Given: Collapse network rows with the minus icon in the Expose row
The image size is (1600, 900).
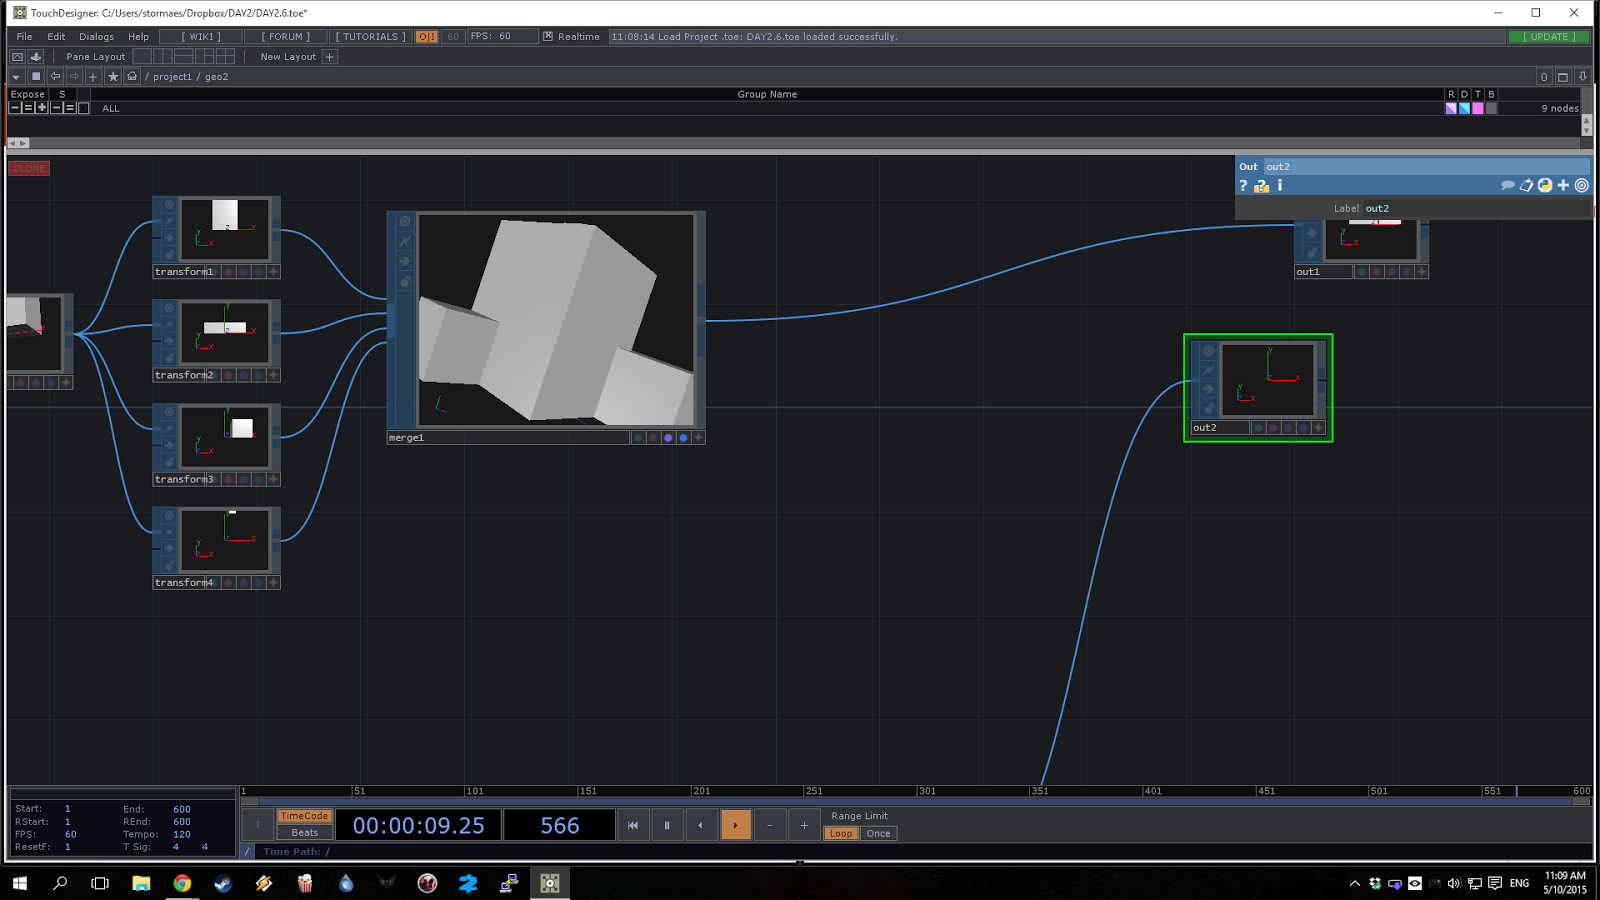Looking at the screenshot, I should click(x=15, y=108).
